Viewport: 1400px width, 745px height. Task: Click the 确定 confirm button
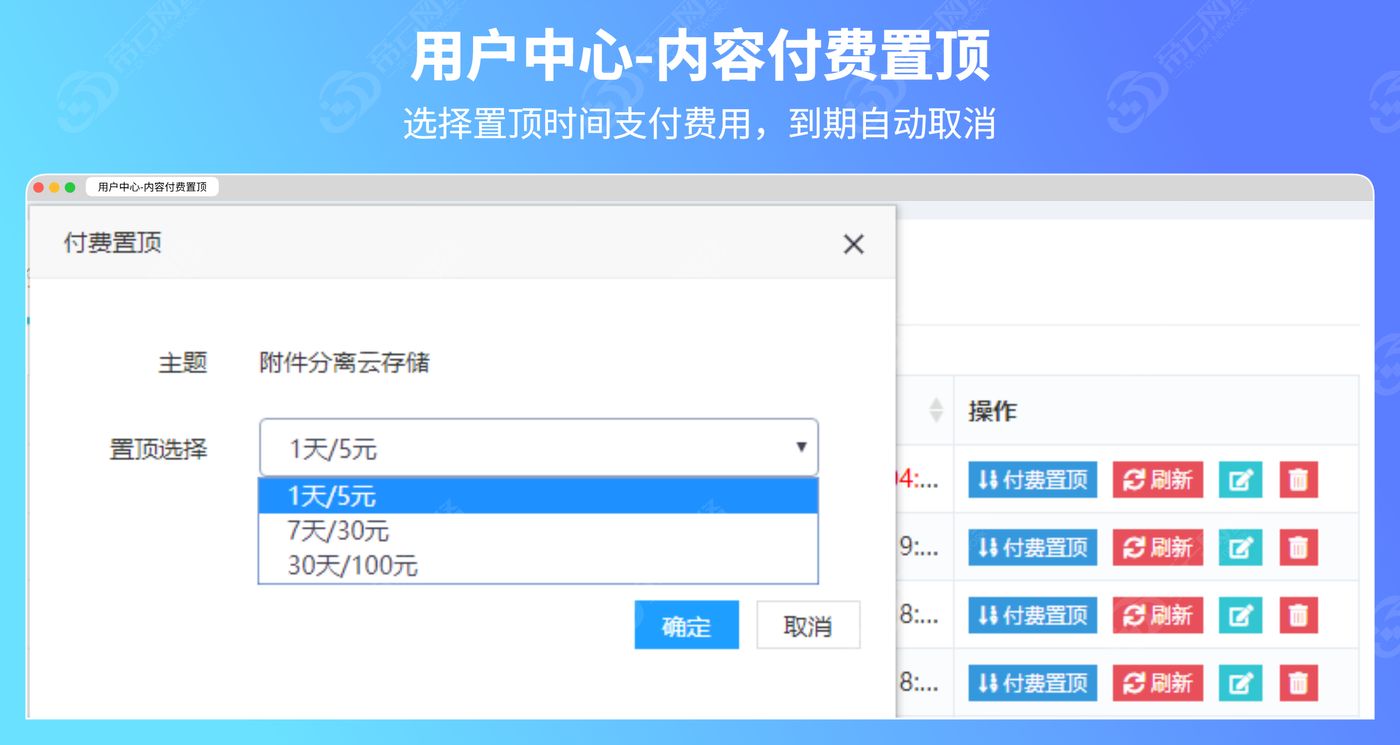tap(686, 625)
